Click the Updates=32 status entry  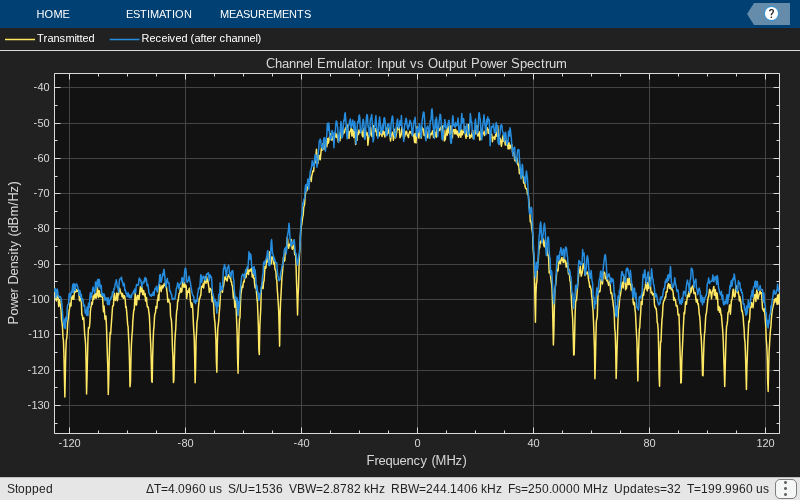(647, 489)
